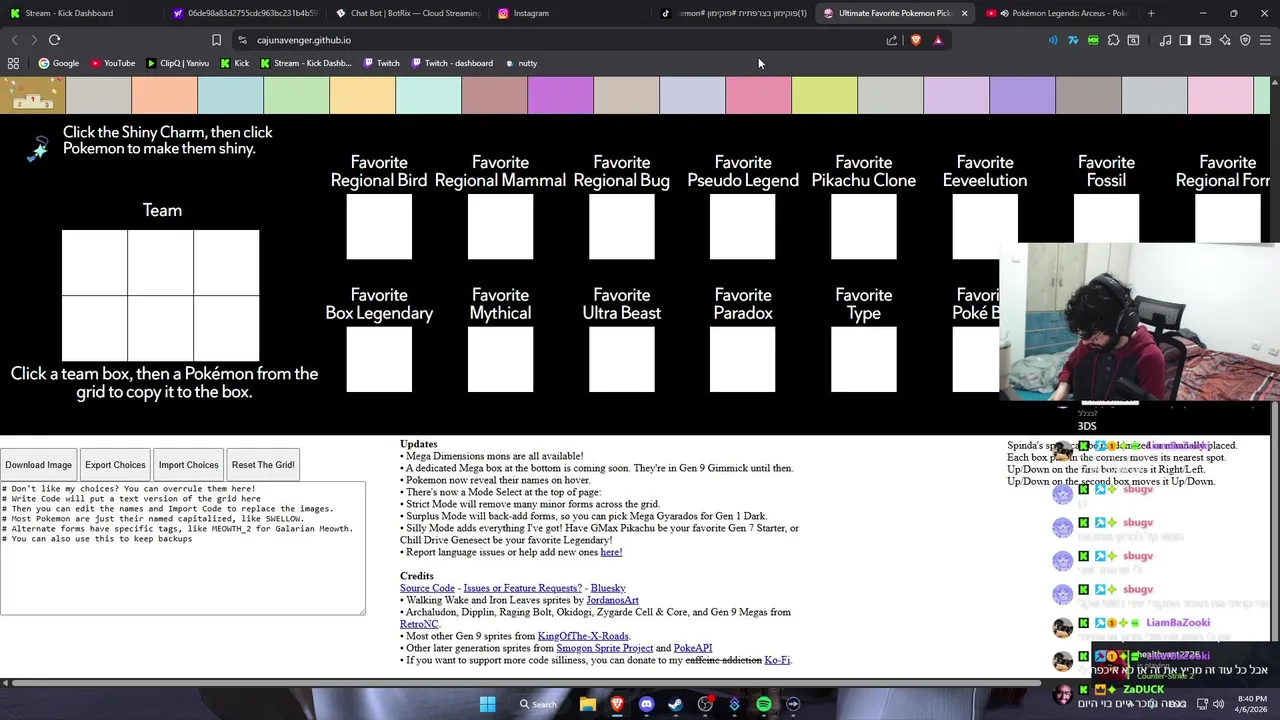The width and height of the screenshot is (1280, 720).
Task: Select the peach orange swatch in top bar
Action: point(164,96)
